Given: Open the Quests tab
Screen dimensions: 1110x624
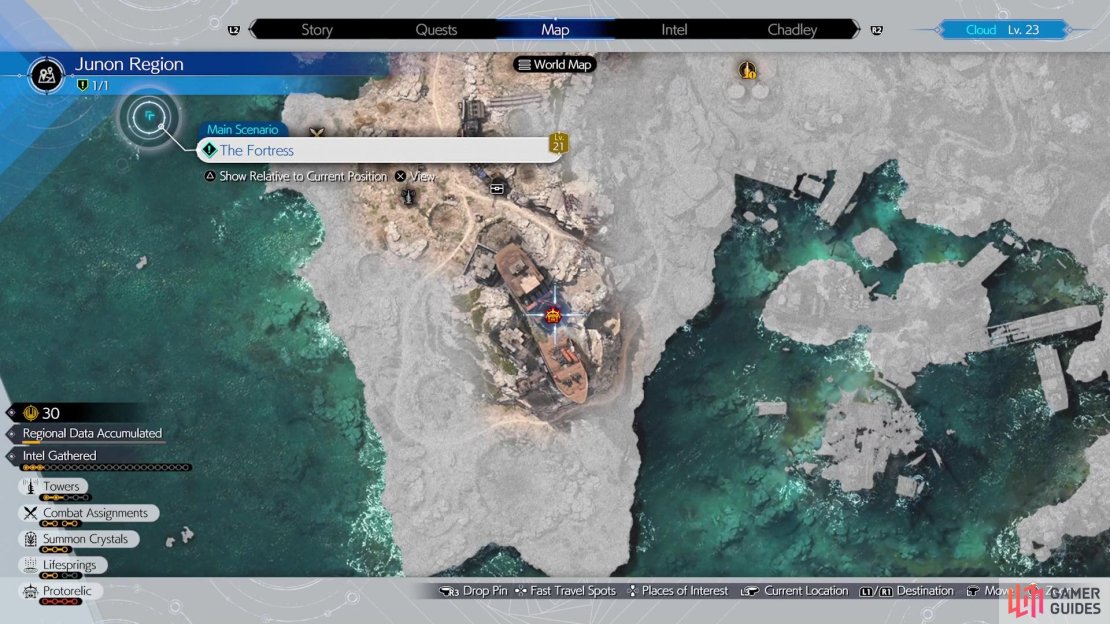Looking at the screenshot, I should tap(436, 30).
